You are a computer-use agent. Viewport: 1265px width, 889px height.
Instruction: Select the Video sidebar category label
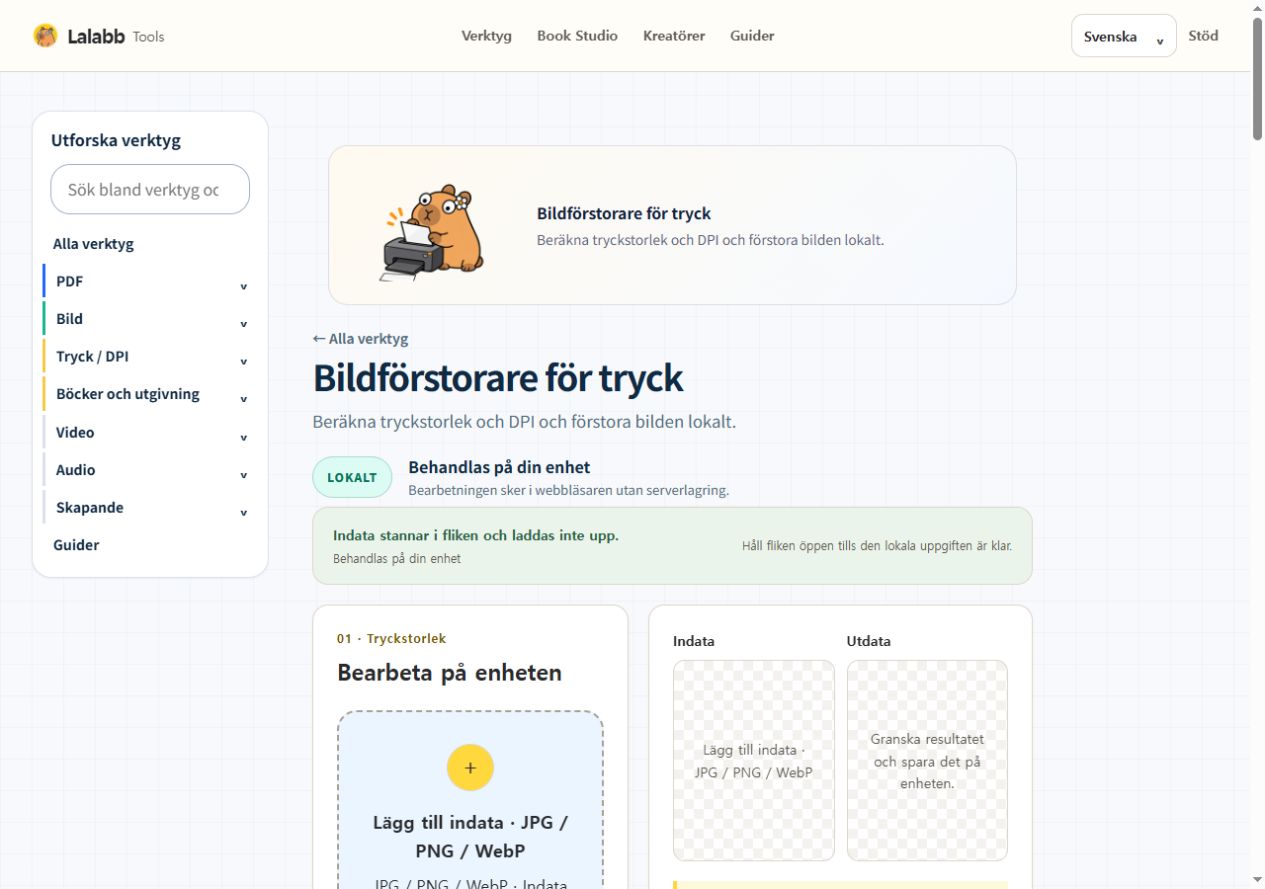(x=75, y=432)
